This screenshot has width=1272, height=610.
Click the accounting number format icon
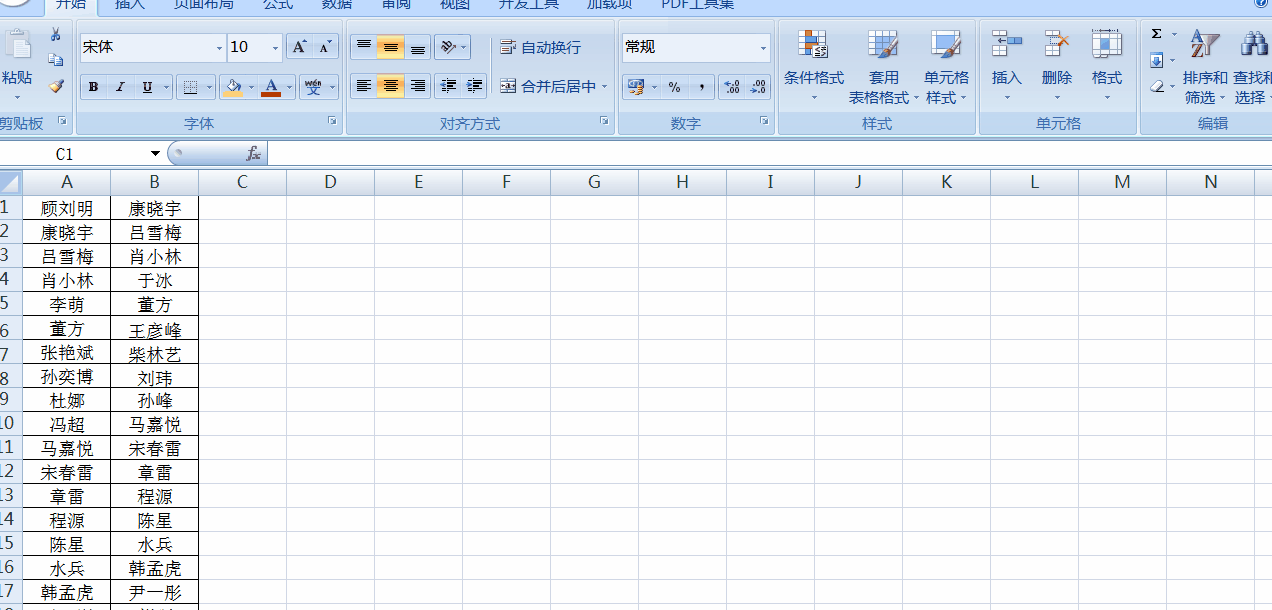pos(634,87)
